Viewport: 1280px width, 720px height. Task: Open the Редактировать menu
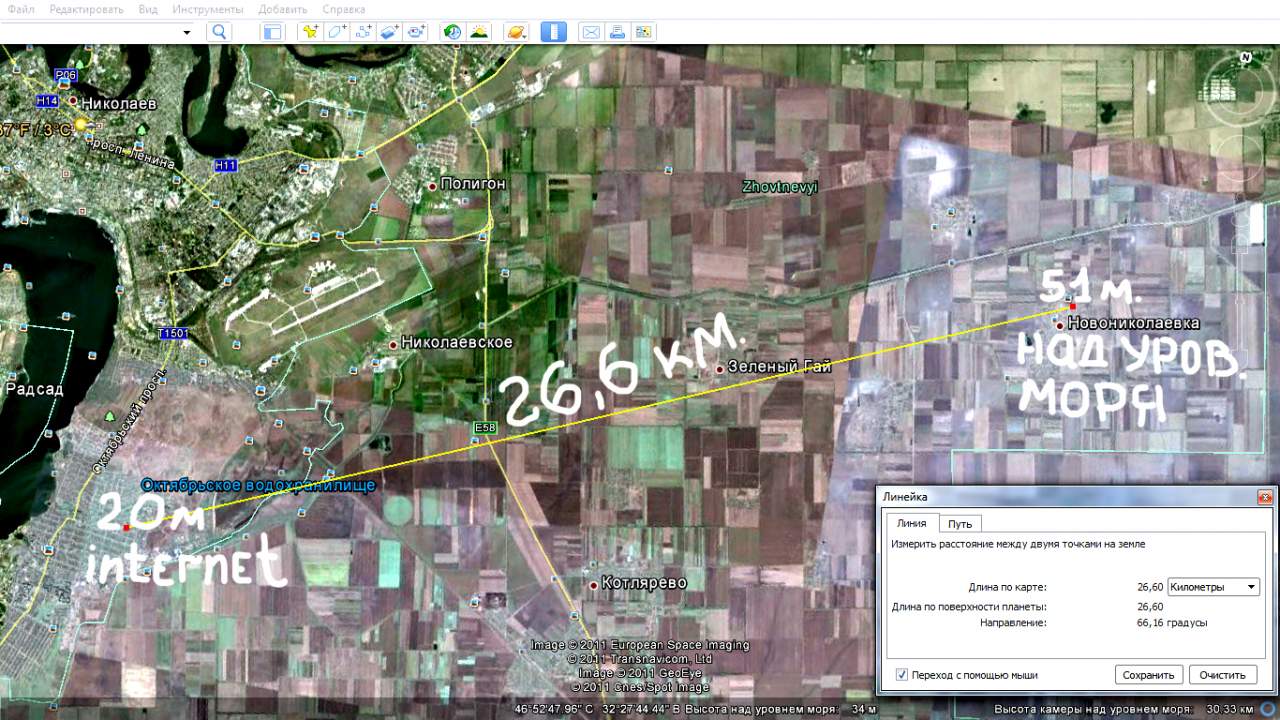[86, 9]
